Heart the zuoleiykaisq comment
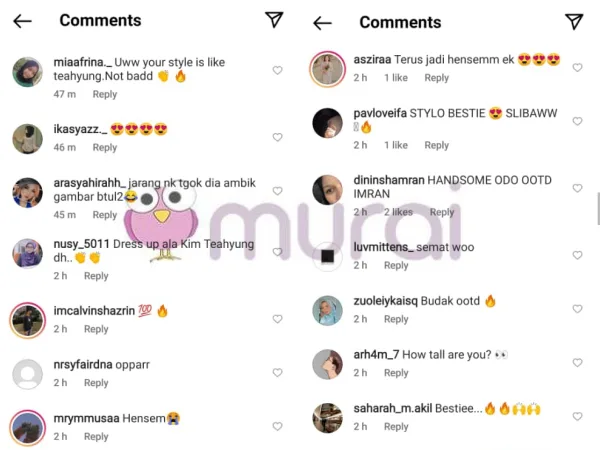This screenshot has height=450, width=600. (x=577, y=308)
